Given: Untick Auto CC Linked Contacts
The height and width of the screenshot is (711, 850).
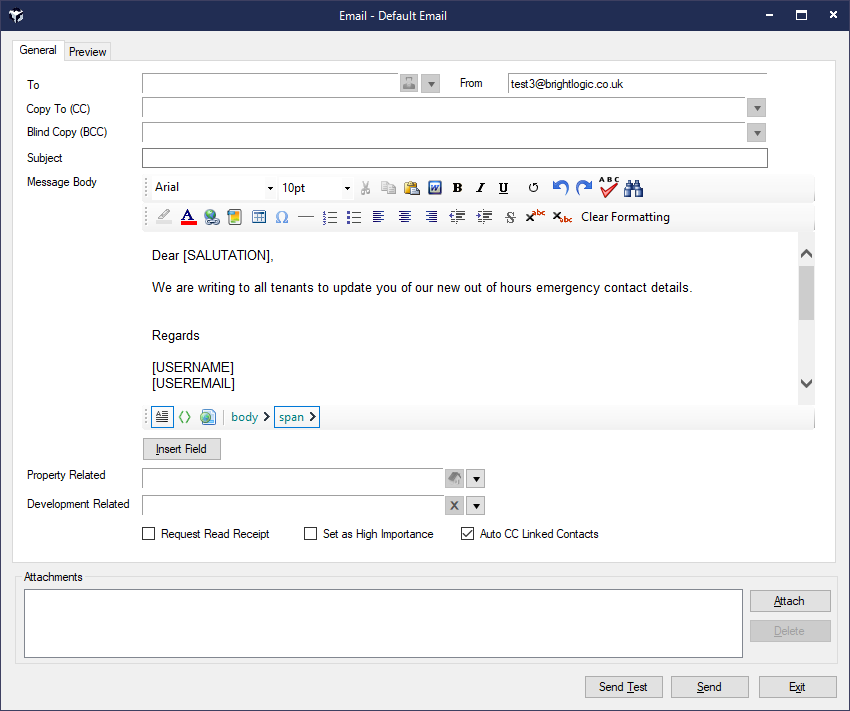Looking at the screenshot, I should (467, 534).
